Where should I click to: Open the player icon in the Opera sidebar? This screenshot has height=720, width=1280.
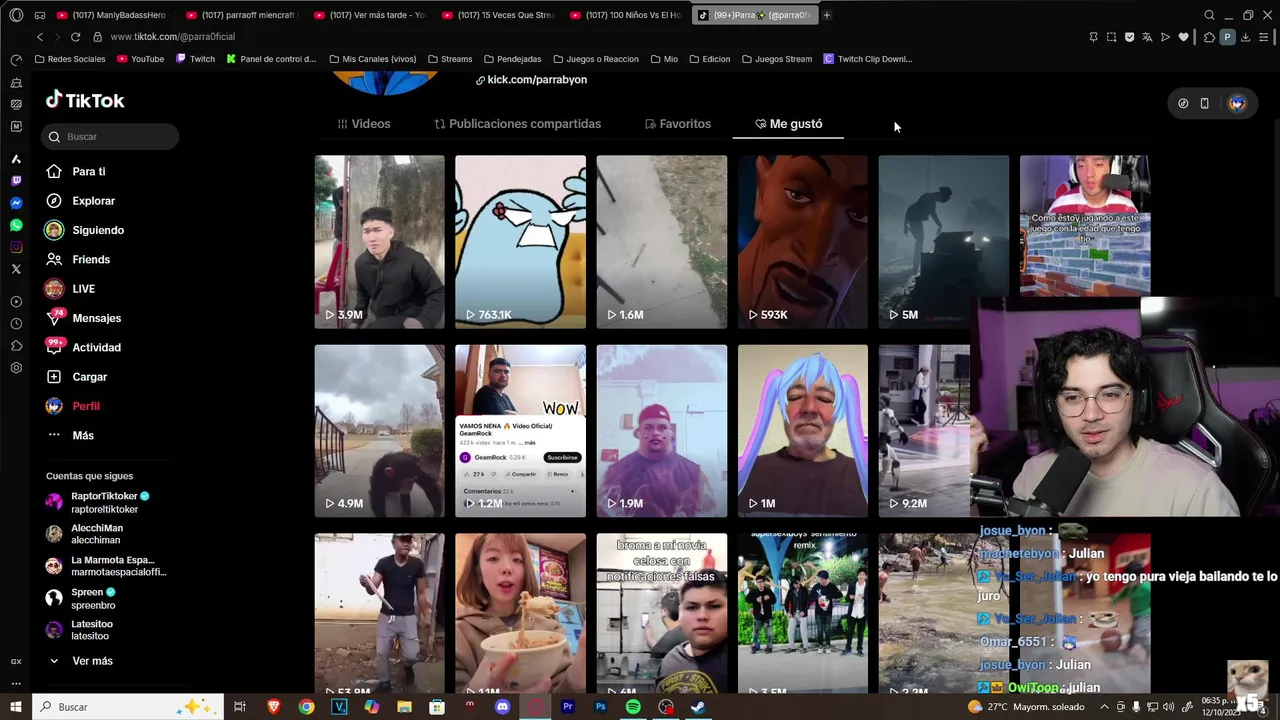point(16,302)
